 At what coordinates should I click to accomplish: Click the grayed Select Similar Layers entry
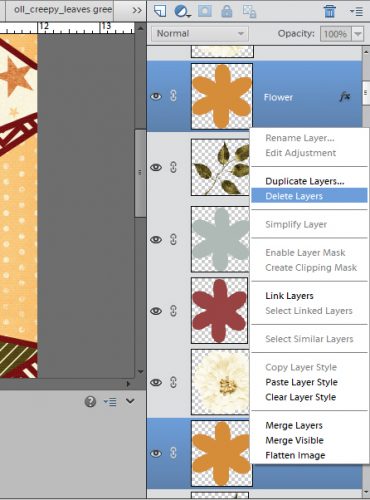[x=309, y=339]
